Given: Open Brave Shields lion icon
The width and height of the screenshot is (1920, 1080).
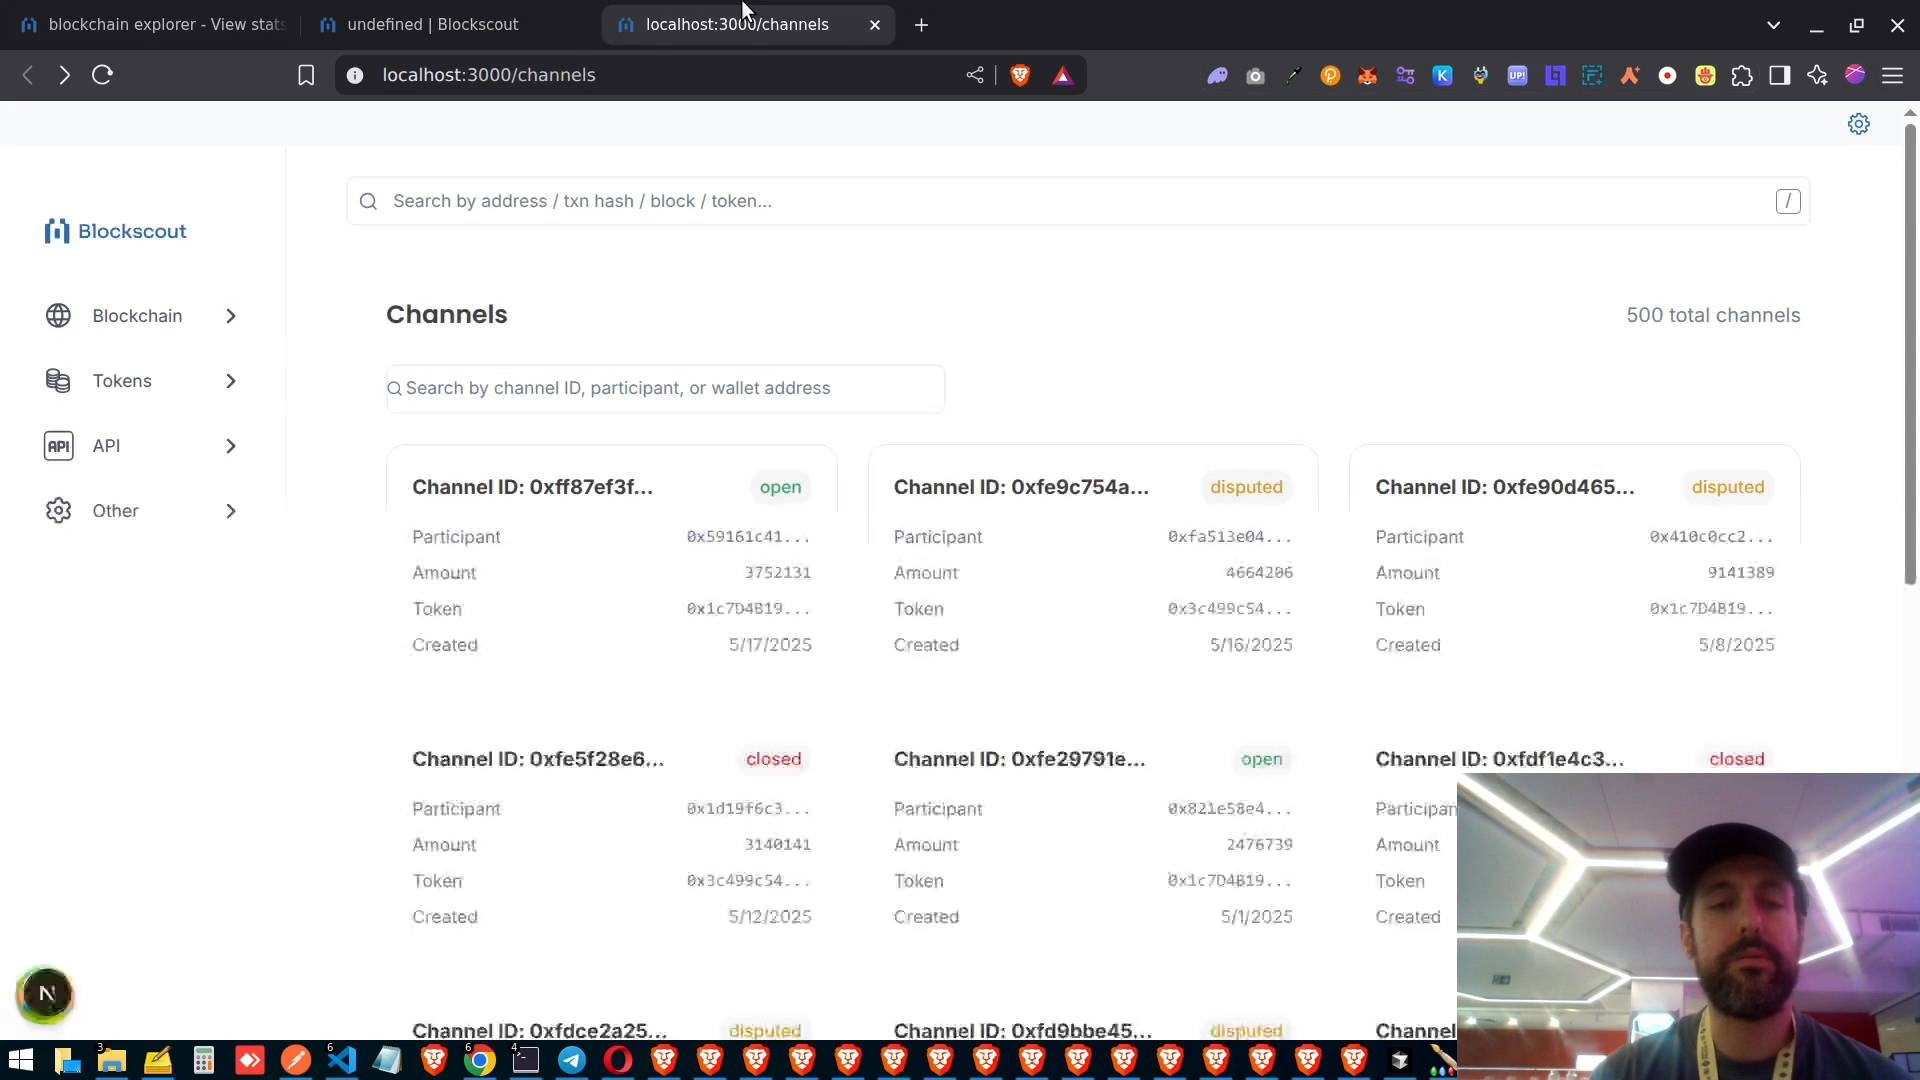Looking at the screenshot, I should (1020, 75).
